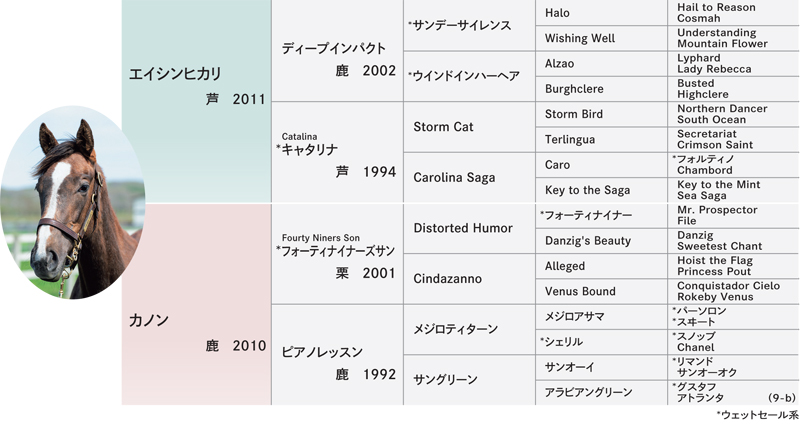Select the フォーティナイナーズサン entry
The image size is (800, 425).
click(337, 254)
